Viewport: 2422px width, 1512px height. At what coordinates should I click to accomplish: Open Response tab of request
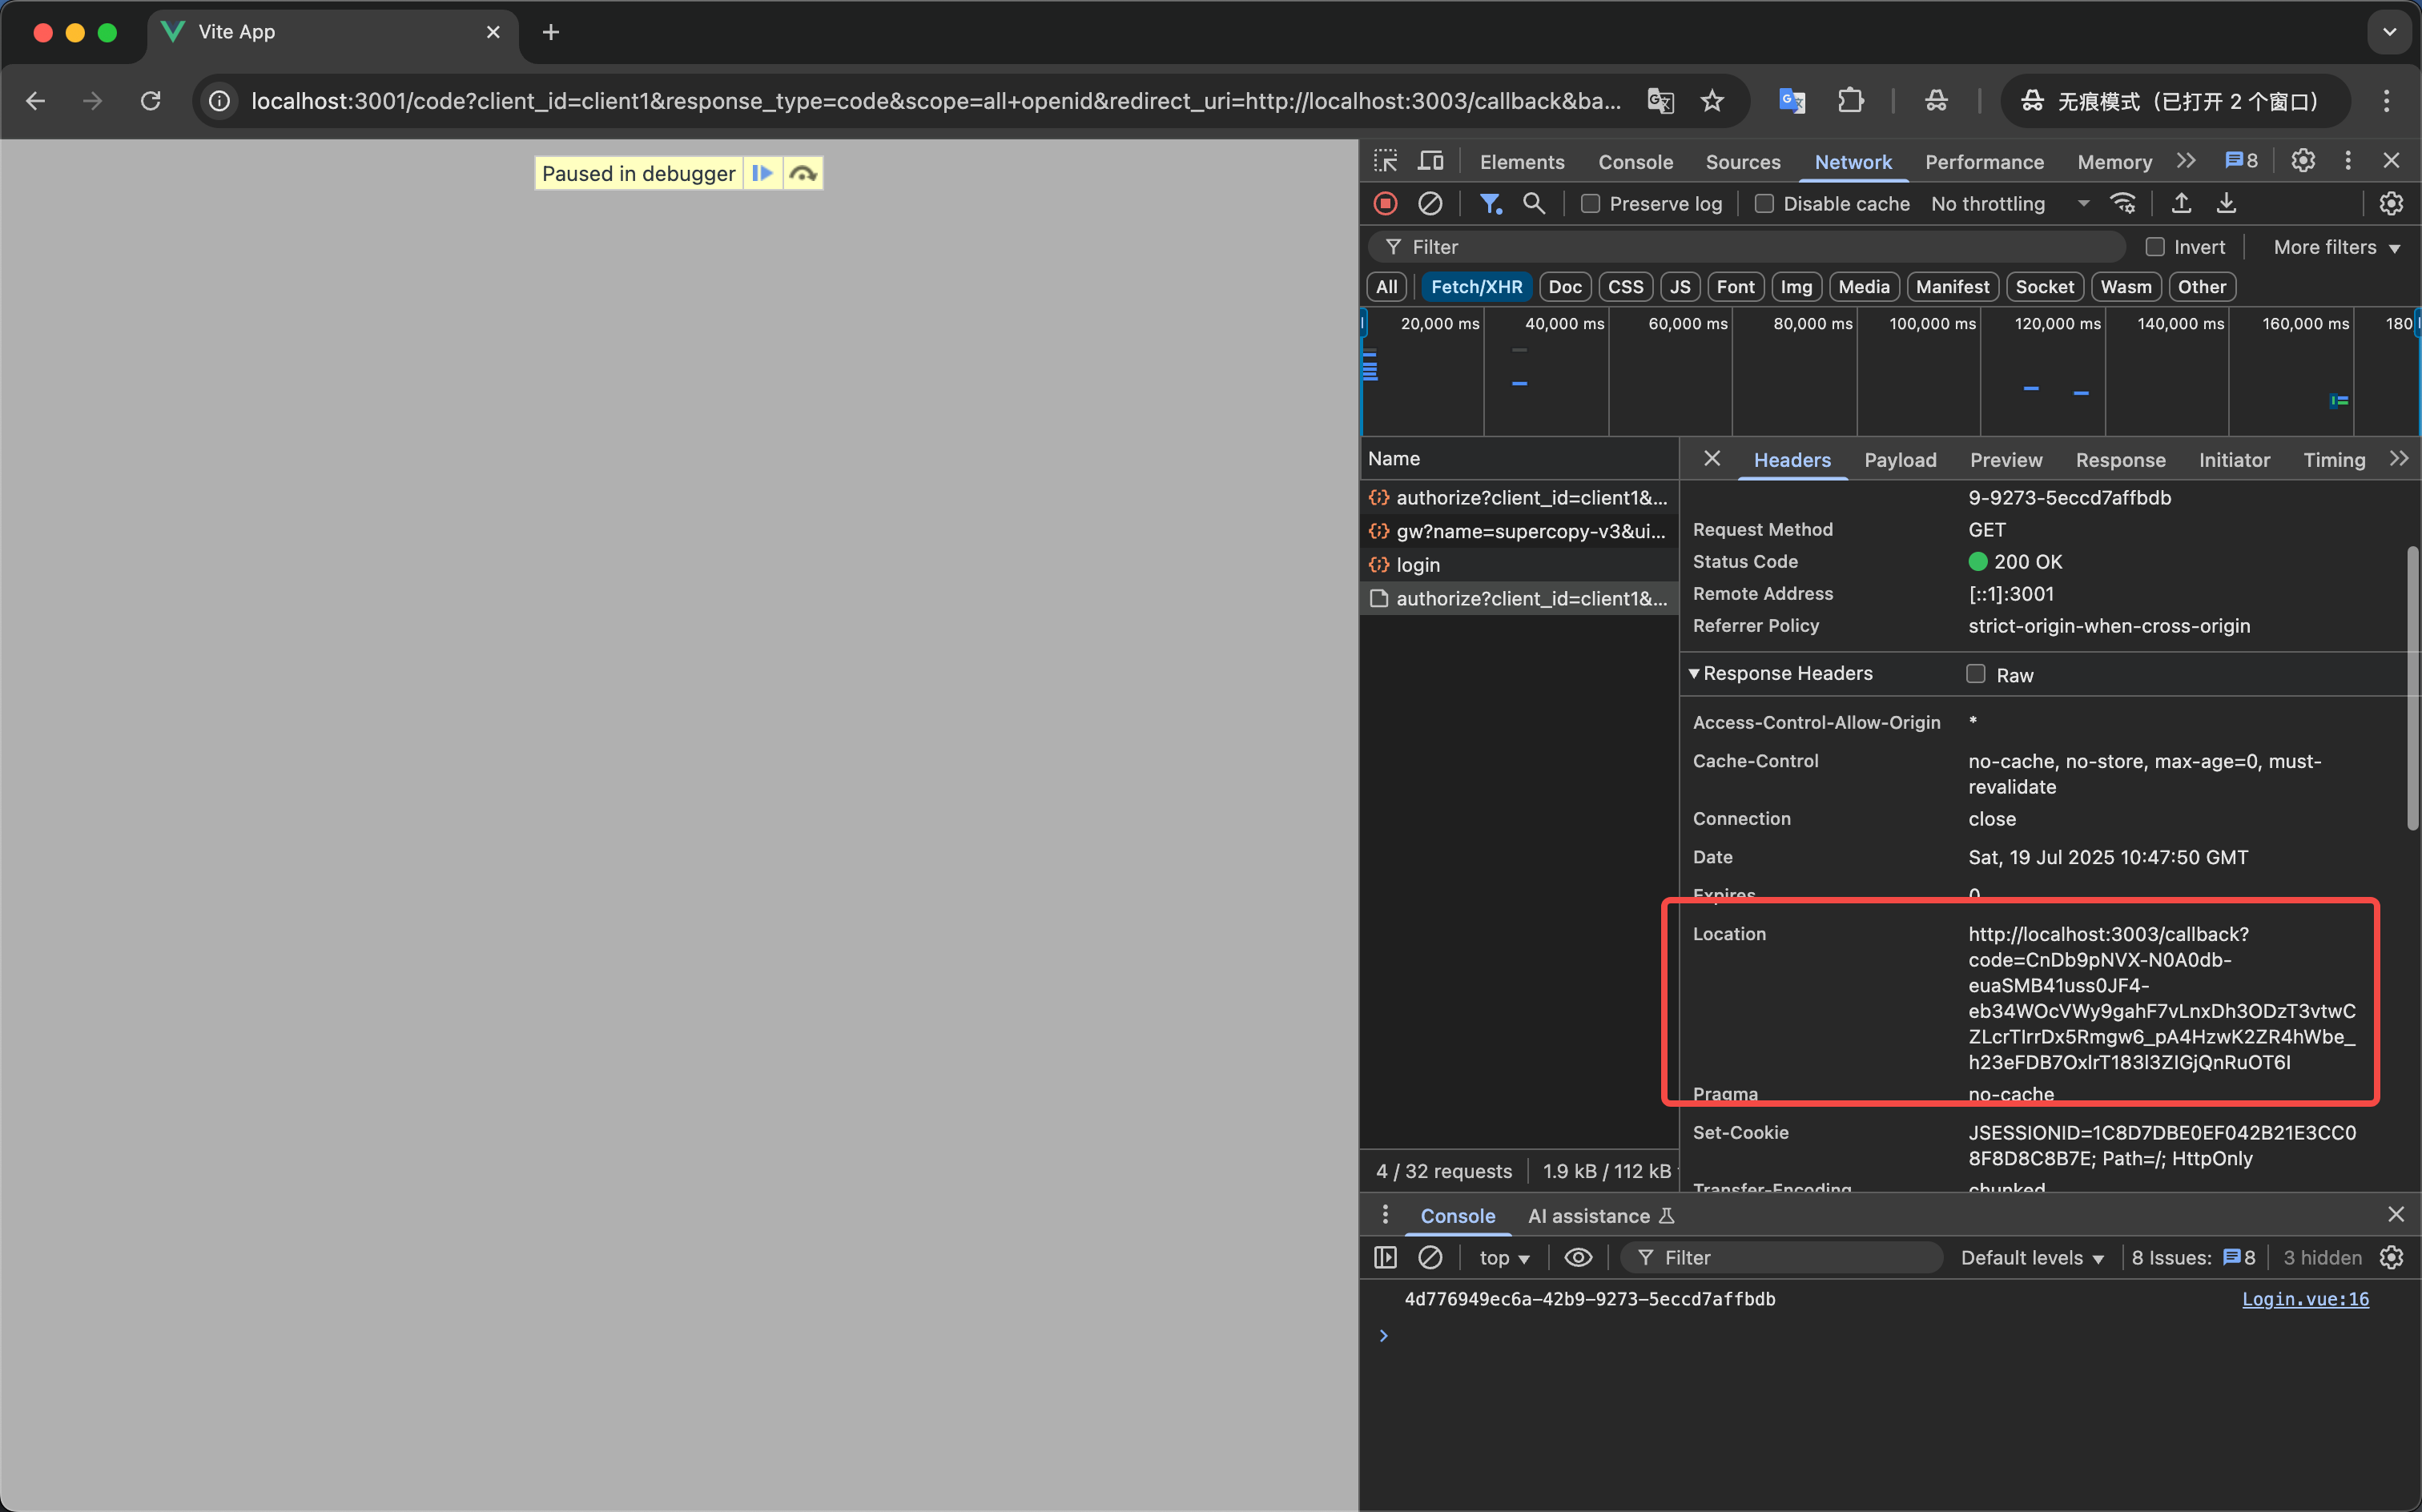[x=2120, y=460]
